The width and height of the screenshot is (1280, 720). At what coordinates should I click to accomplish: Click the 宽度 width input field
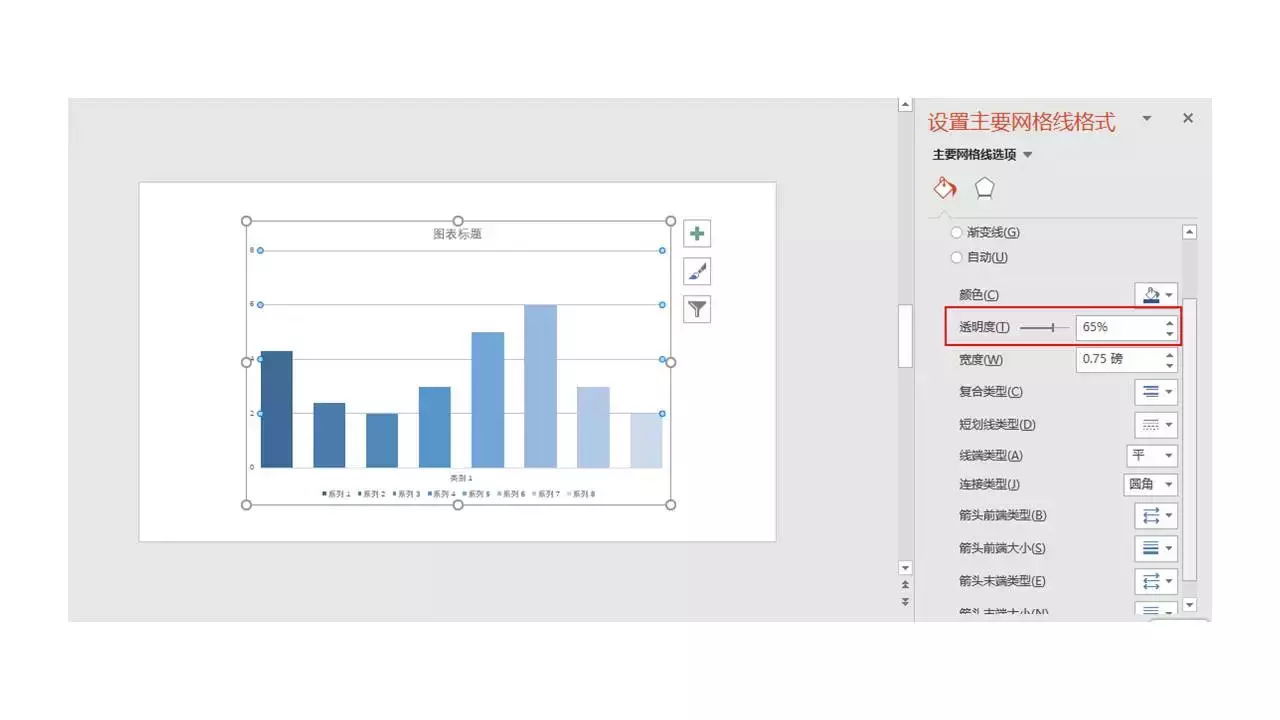1120,359
